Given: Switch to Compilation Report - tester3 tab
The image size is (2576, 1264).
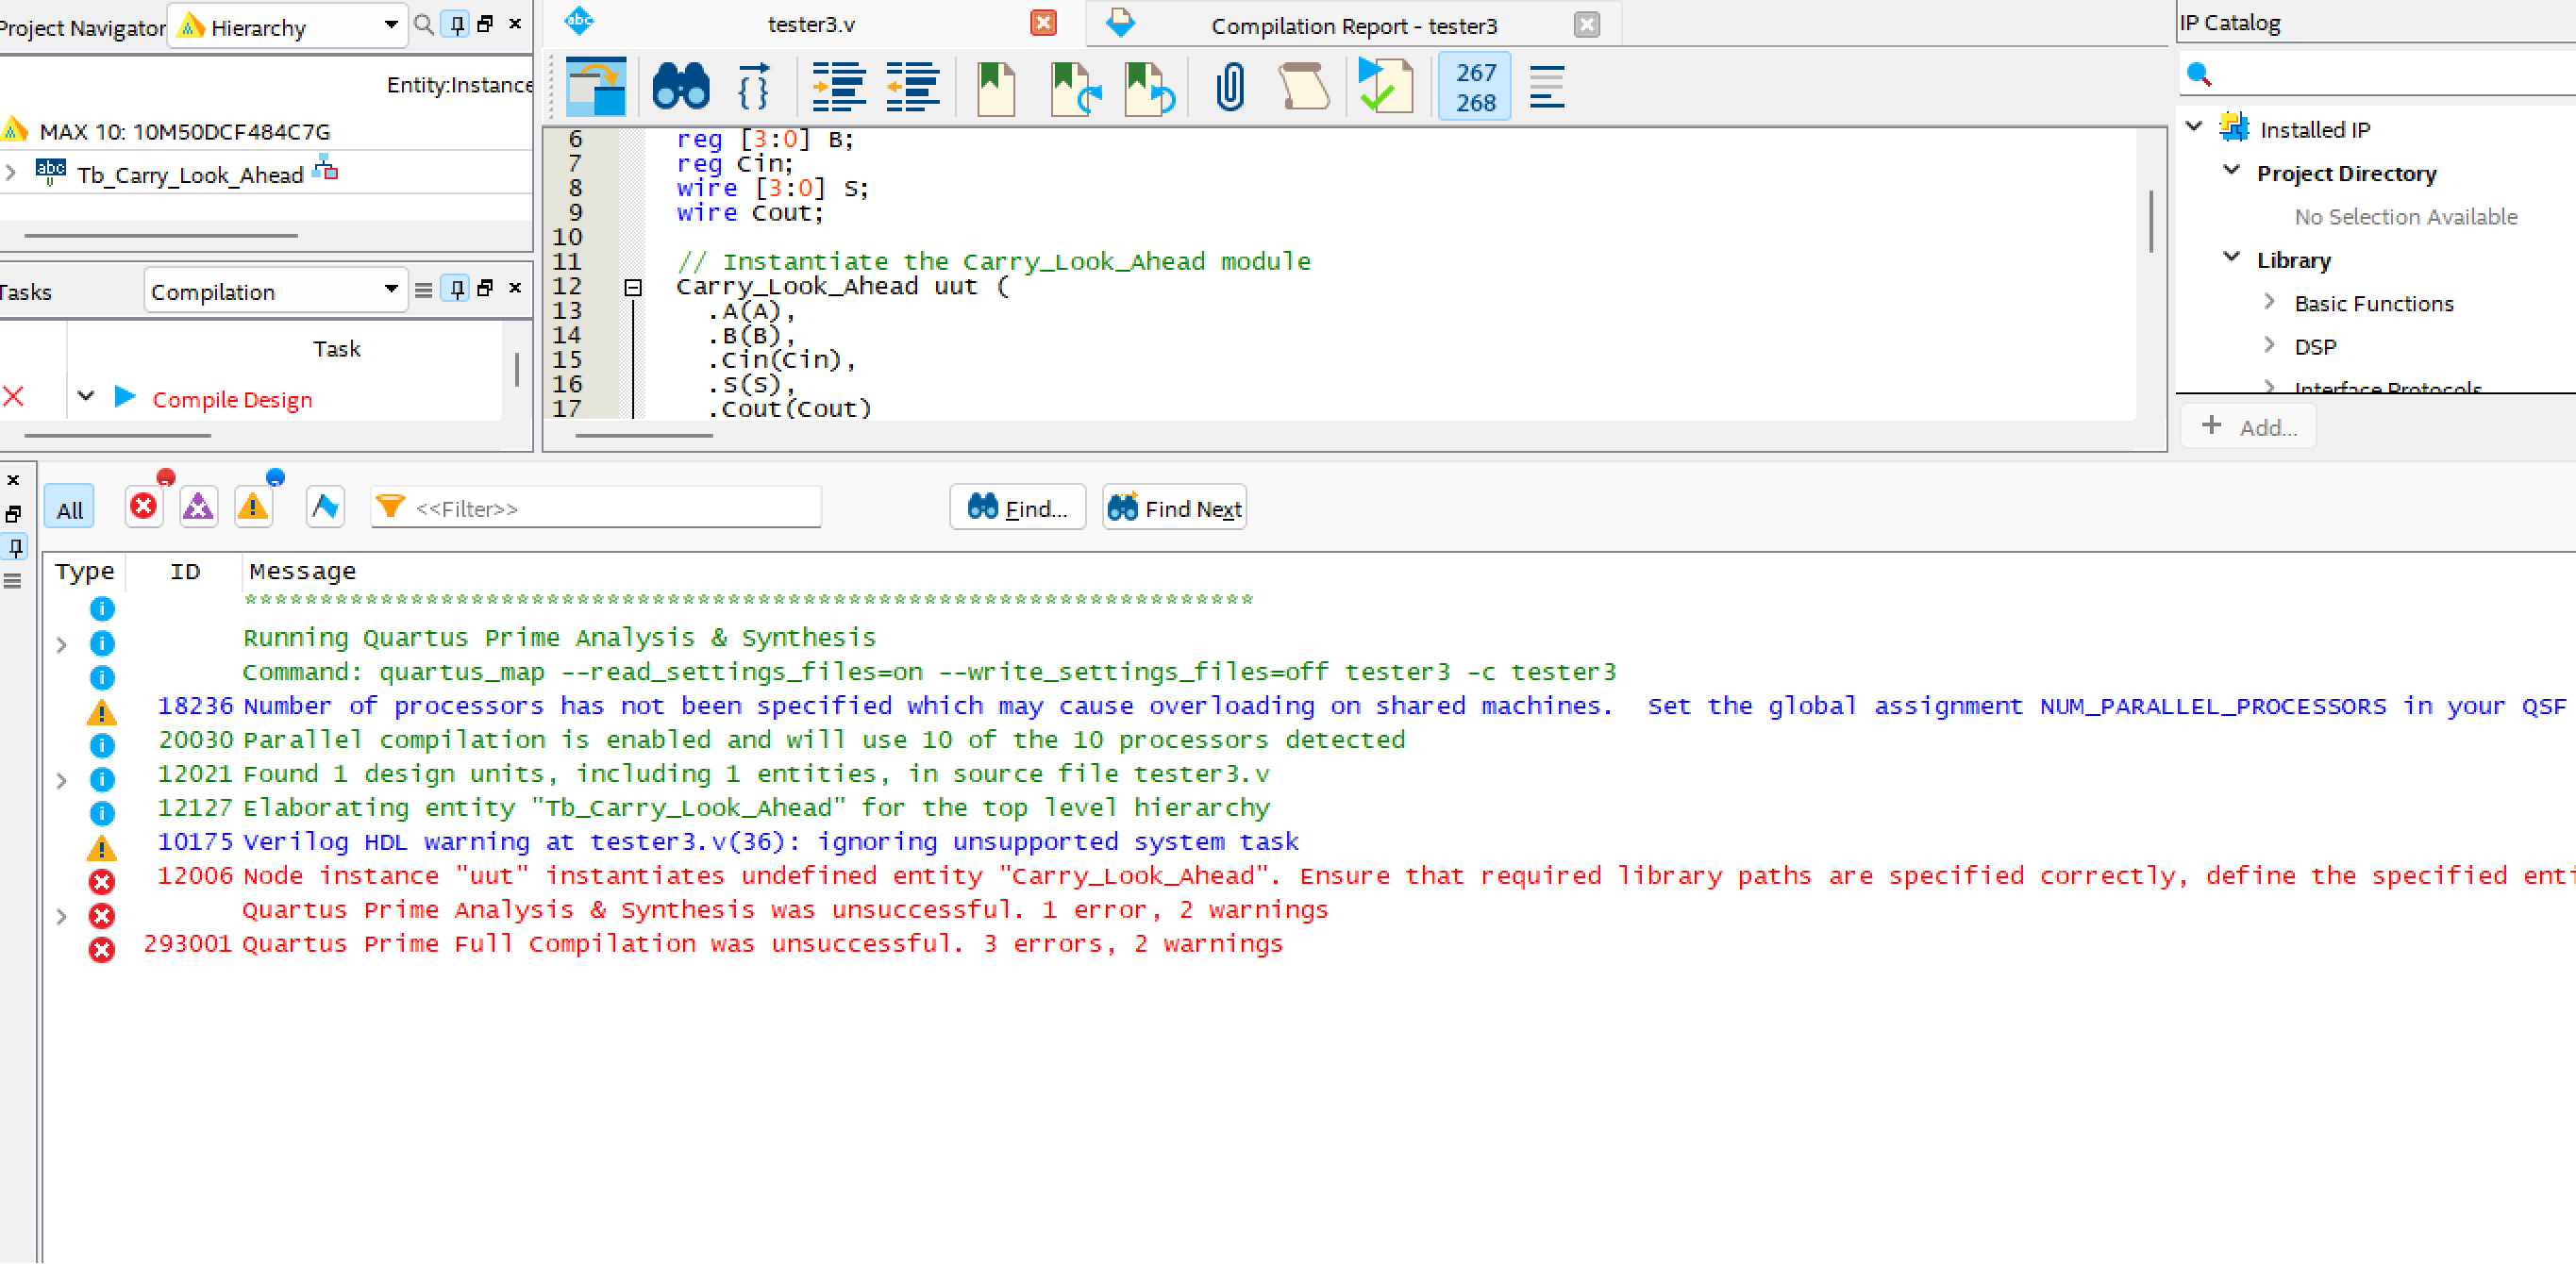Looking at the screenshot, I should click(1354, 26).
